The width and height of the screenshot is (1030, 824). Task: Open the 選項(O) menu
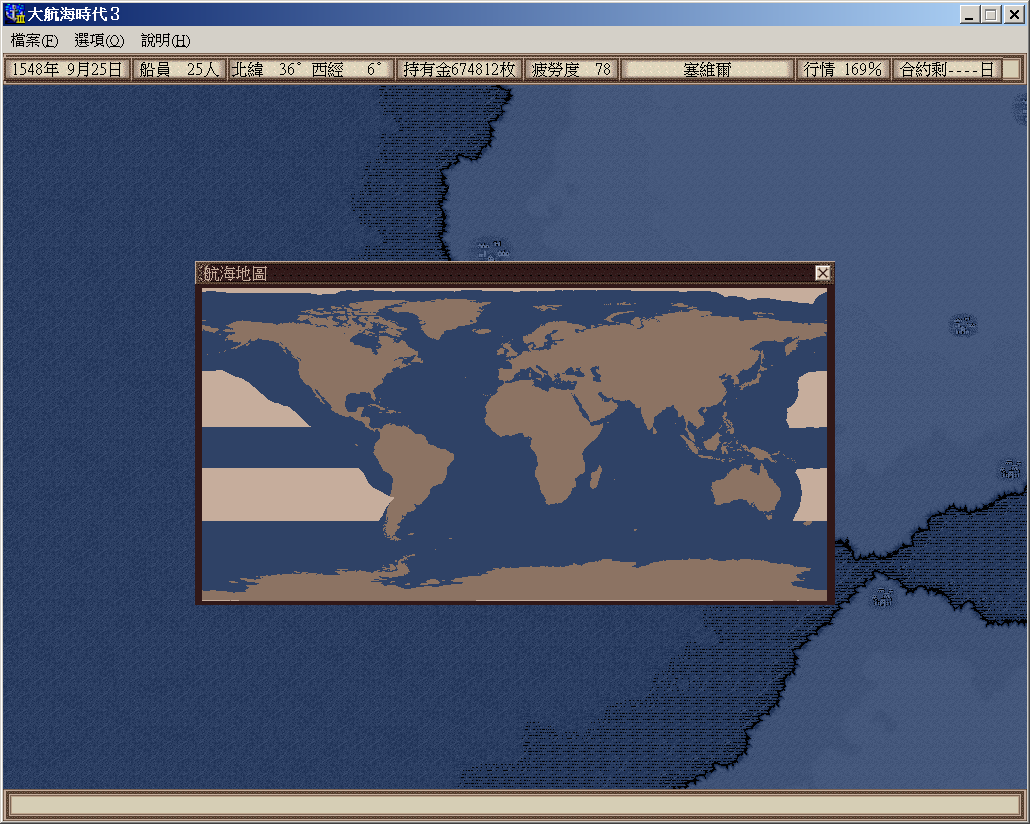[99, 41]
